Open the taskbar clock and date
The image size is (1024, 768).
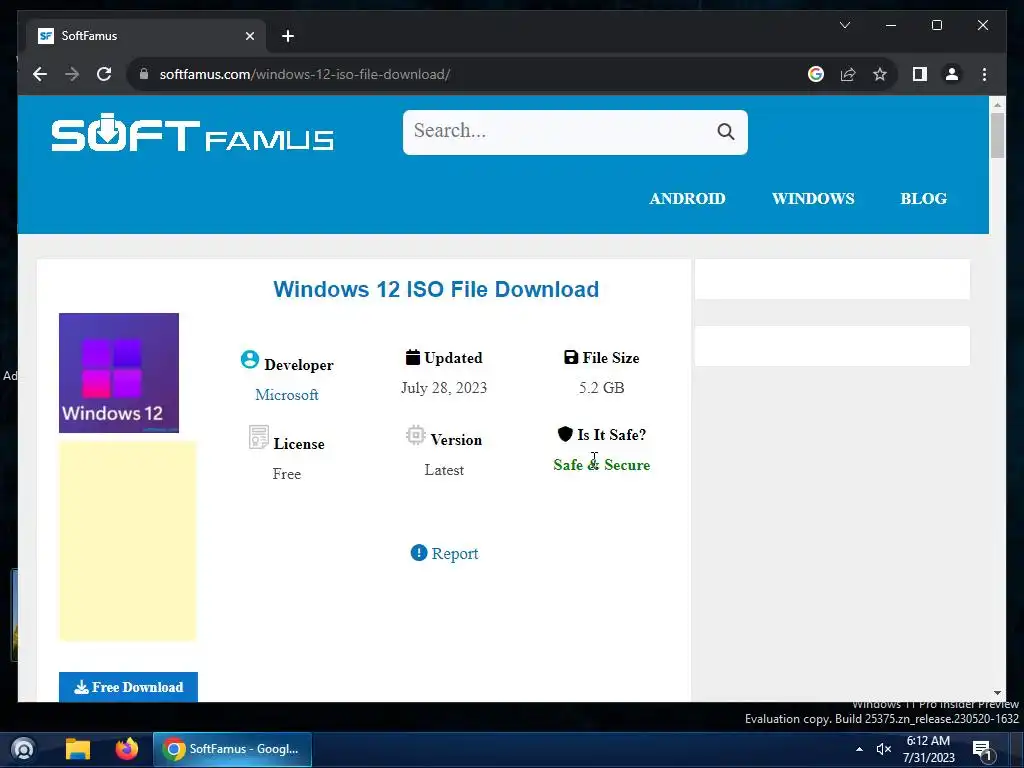928,749
